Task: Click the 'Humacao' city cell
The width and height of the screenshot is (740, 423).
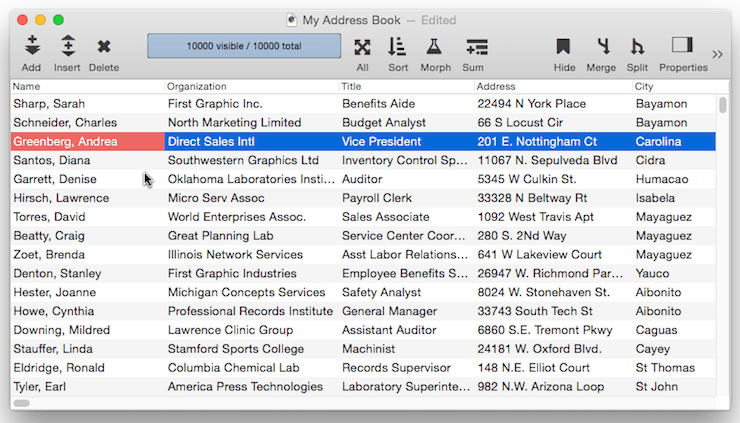Action: pyautogui.click(x=674, y=179)
